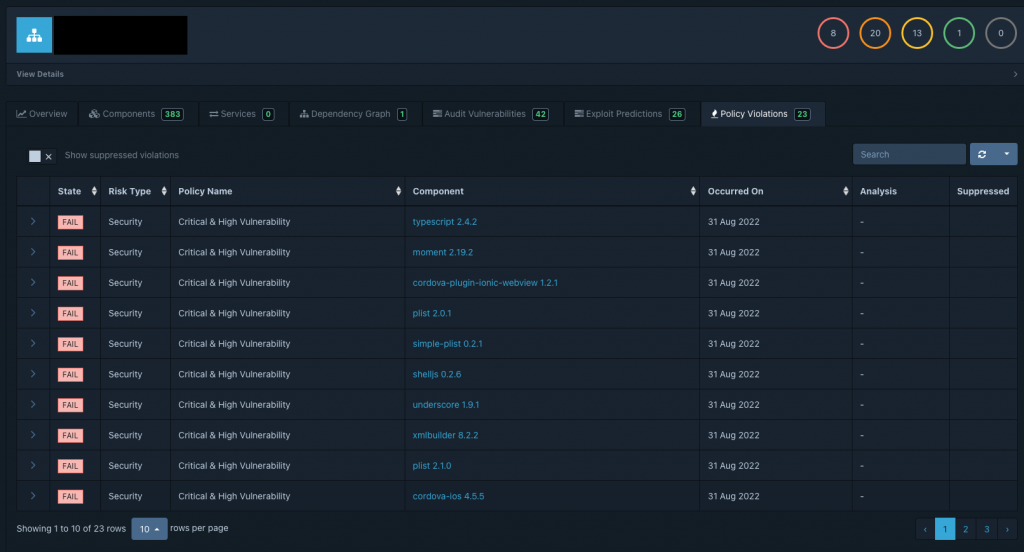
Task: Click the green low severity circle showing 1
Action: [x=959, y=33]
